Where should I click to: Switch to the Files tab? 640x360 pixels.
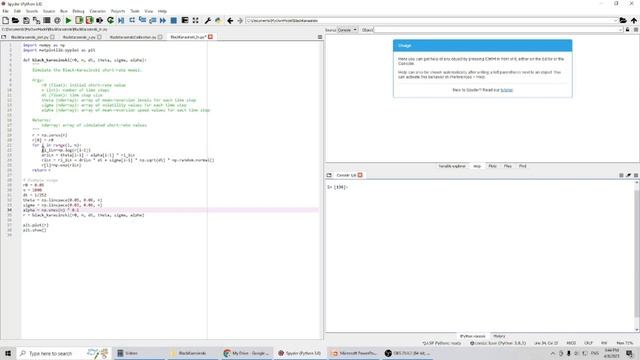507,166
